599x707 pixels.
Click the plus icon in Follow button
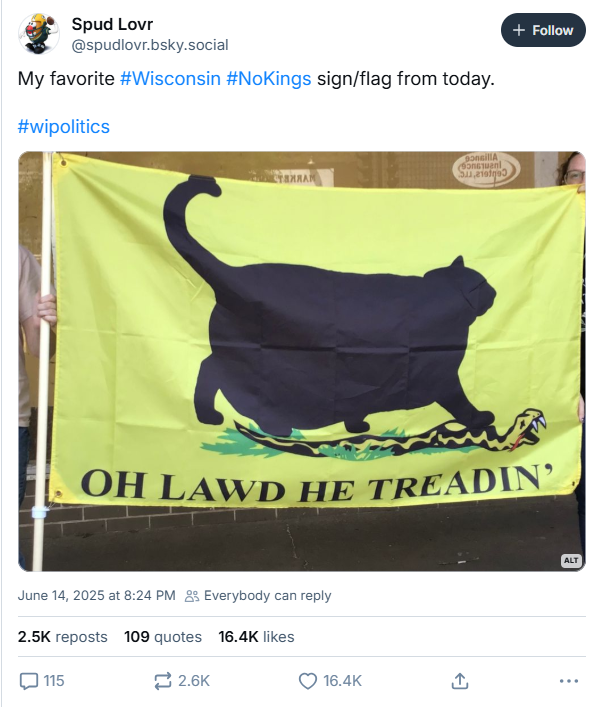pyautogui.click(x=519, y=30)
